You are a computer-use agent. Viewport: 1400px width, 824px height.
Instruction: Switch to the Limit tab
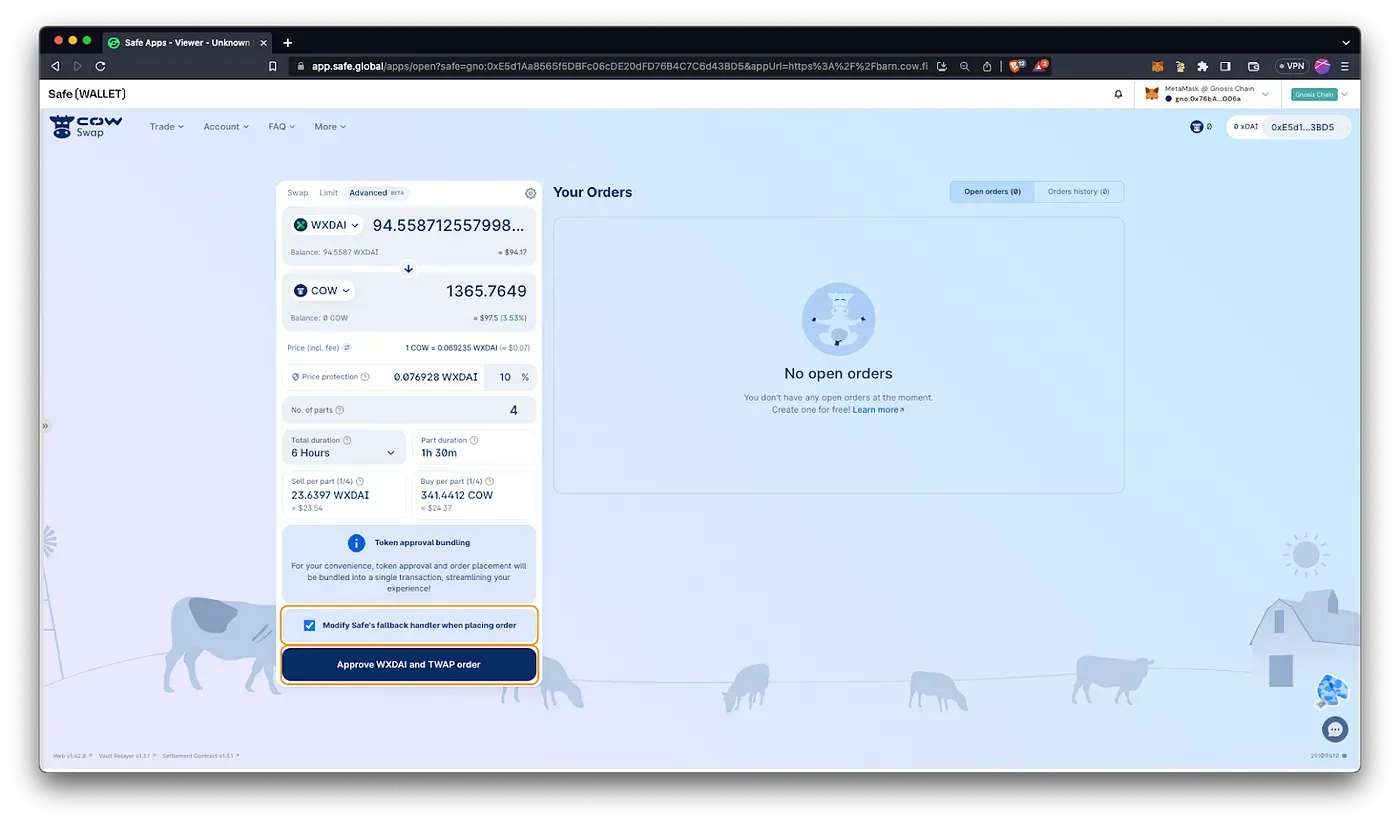tap(329, 193)
